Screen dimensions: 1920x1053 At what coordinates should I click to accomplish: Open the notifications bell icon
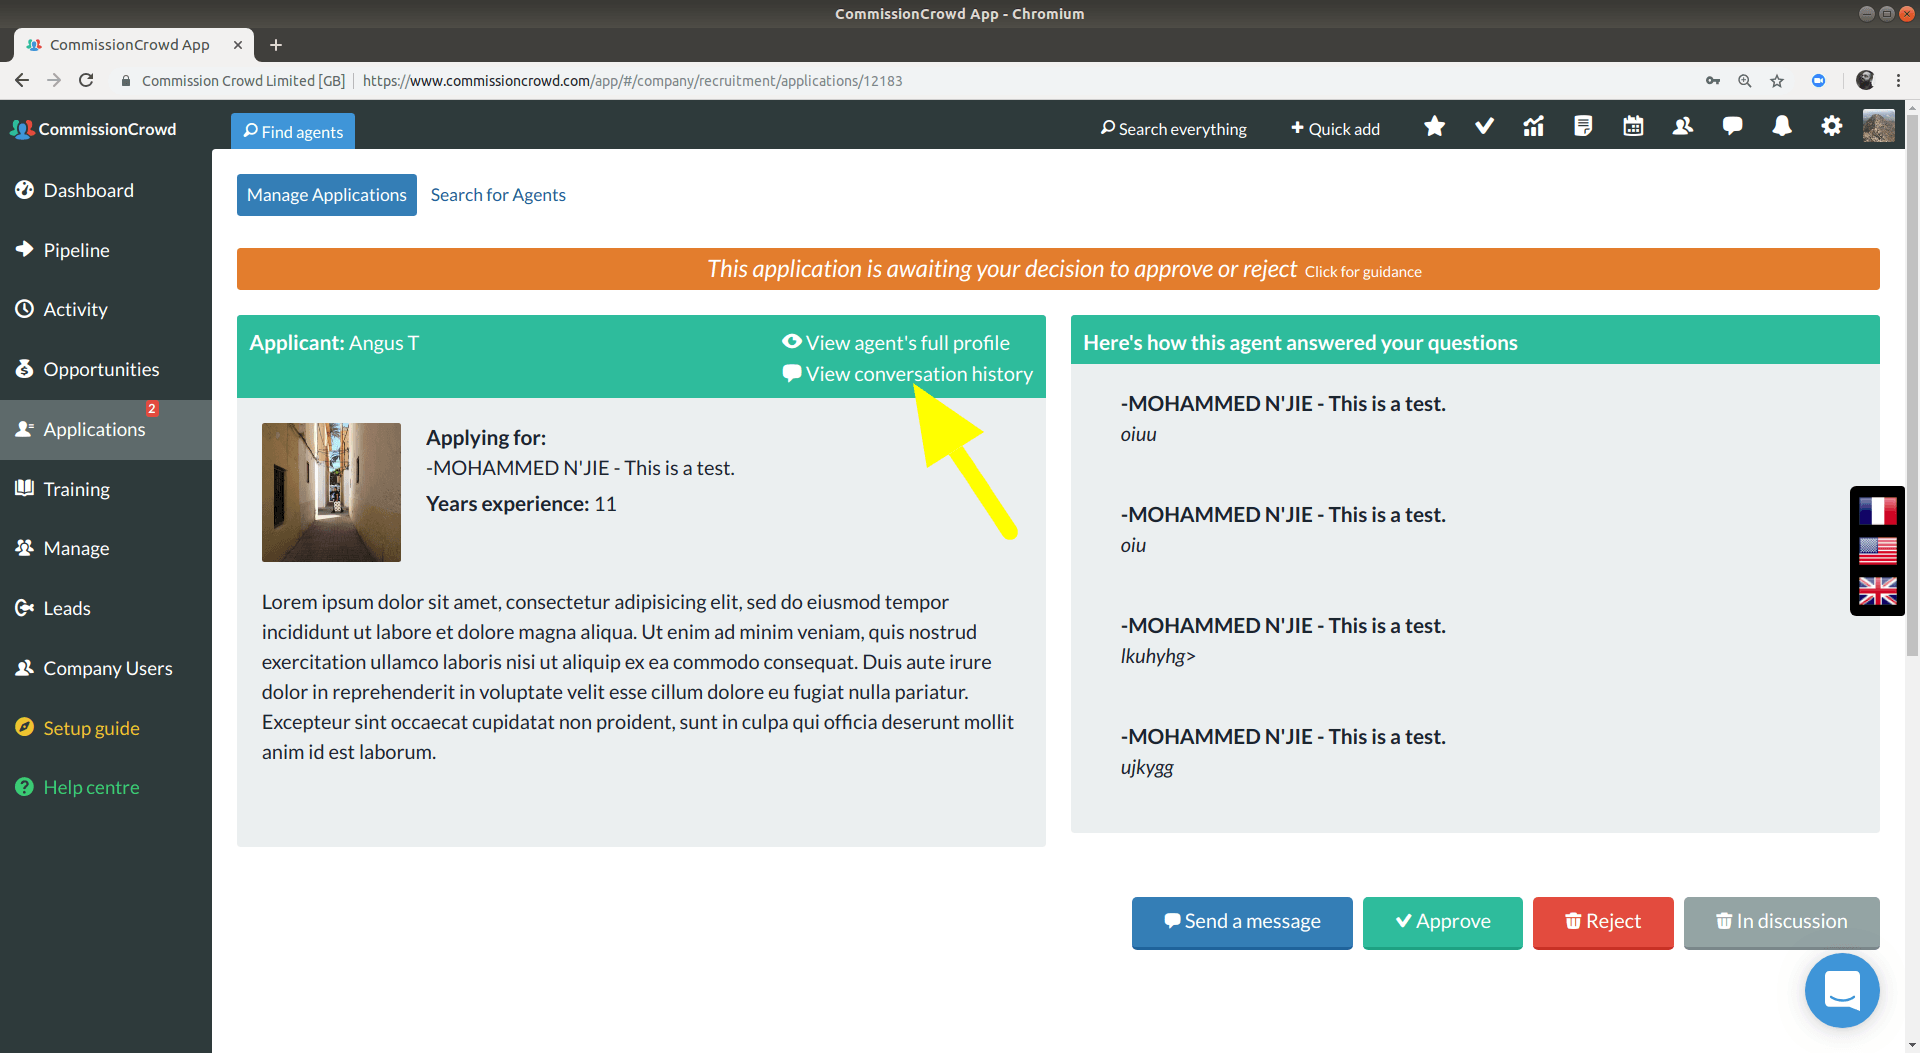pyautogui.click(x=1781, y=127)
